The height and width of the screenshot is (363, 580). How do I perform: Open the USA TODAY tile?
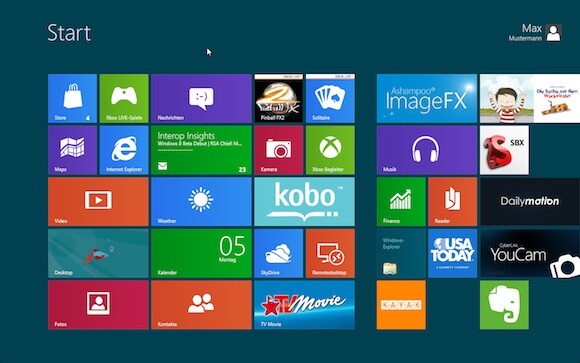[x=453, y=253]
